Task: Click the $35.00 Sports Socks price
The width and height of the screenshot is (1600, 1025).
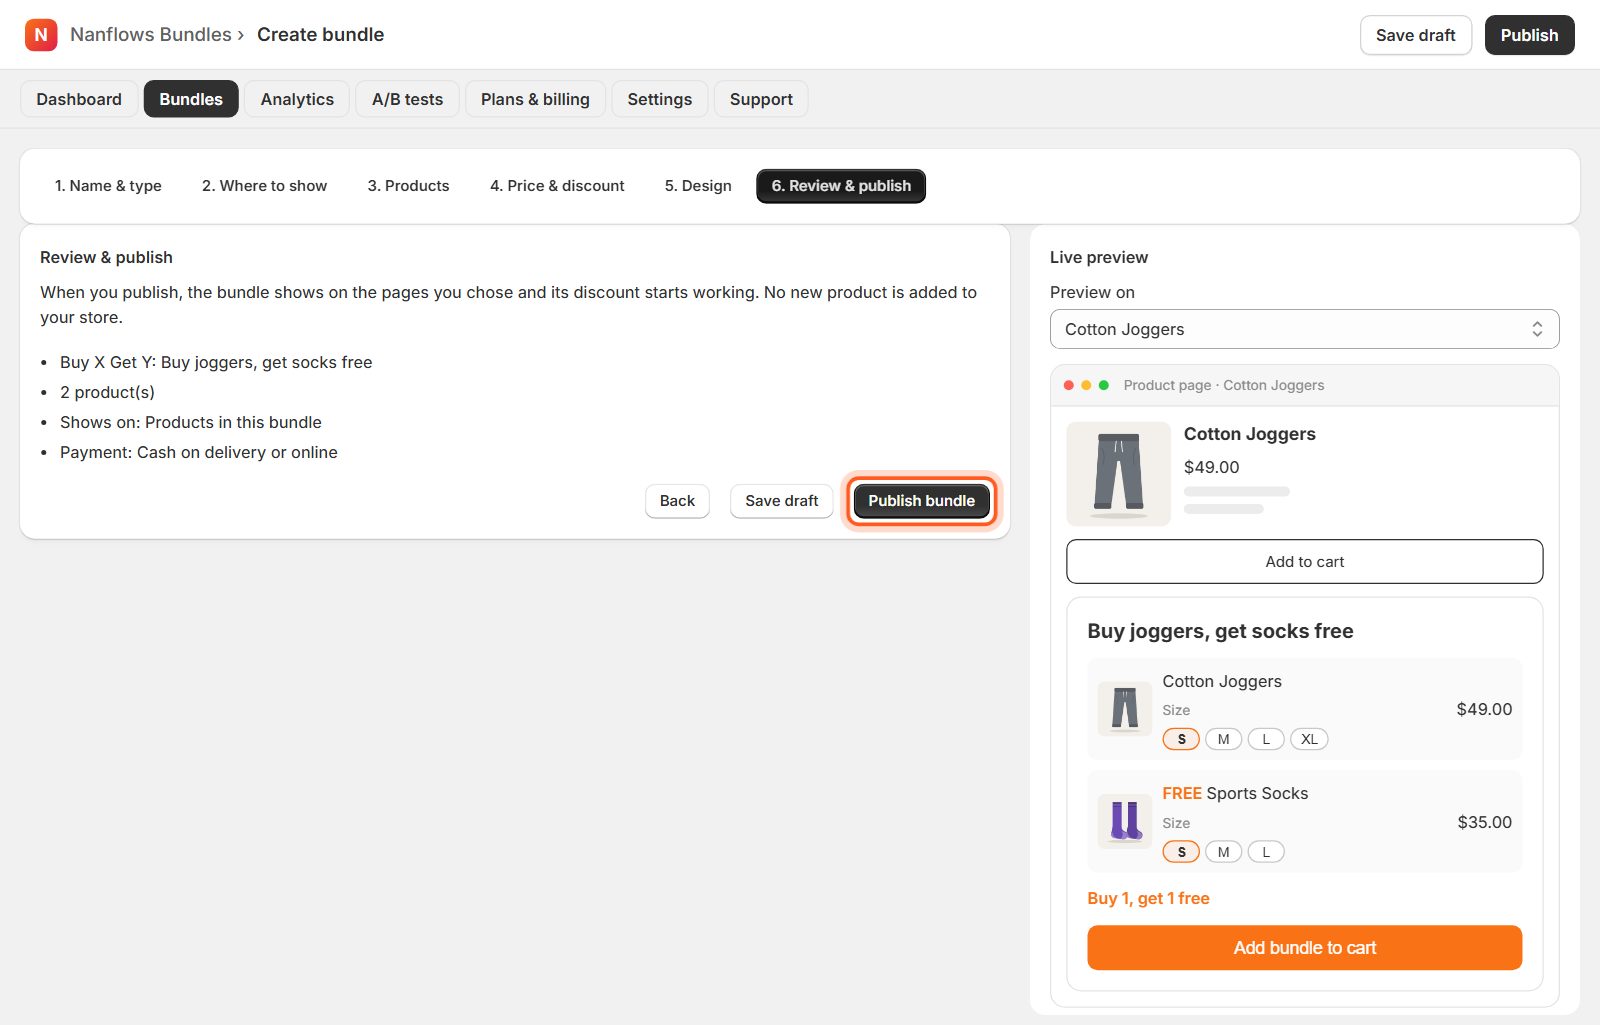Action: coord(1484,822)
